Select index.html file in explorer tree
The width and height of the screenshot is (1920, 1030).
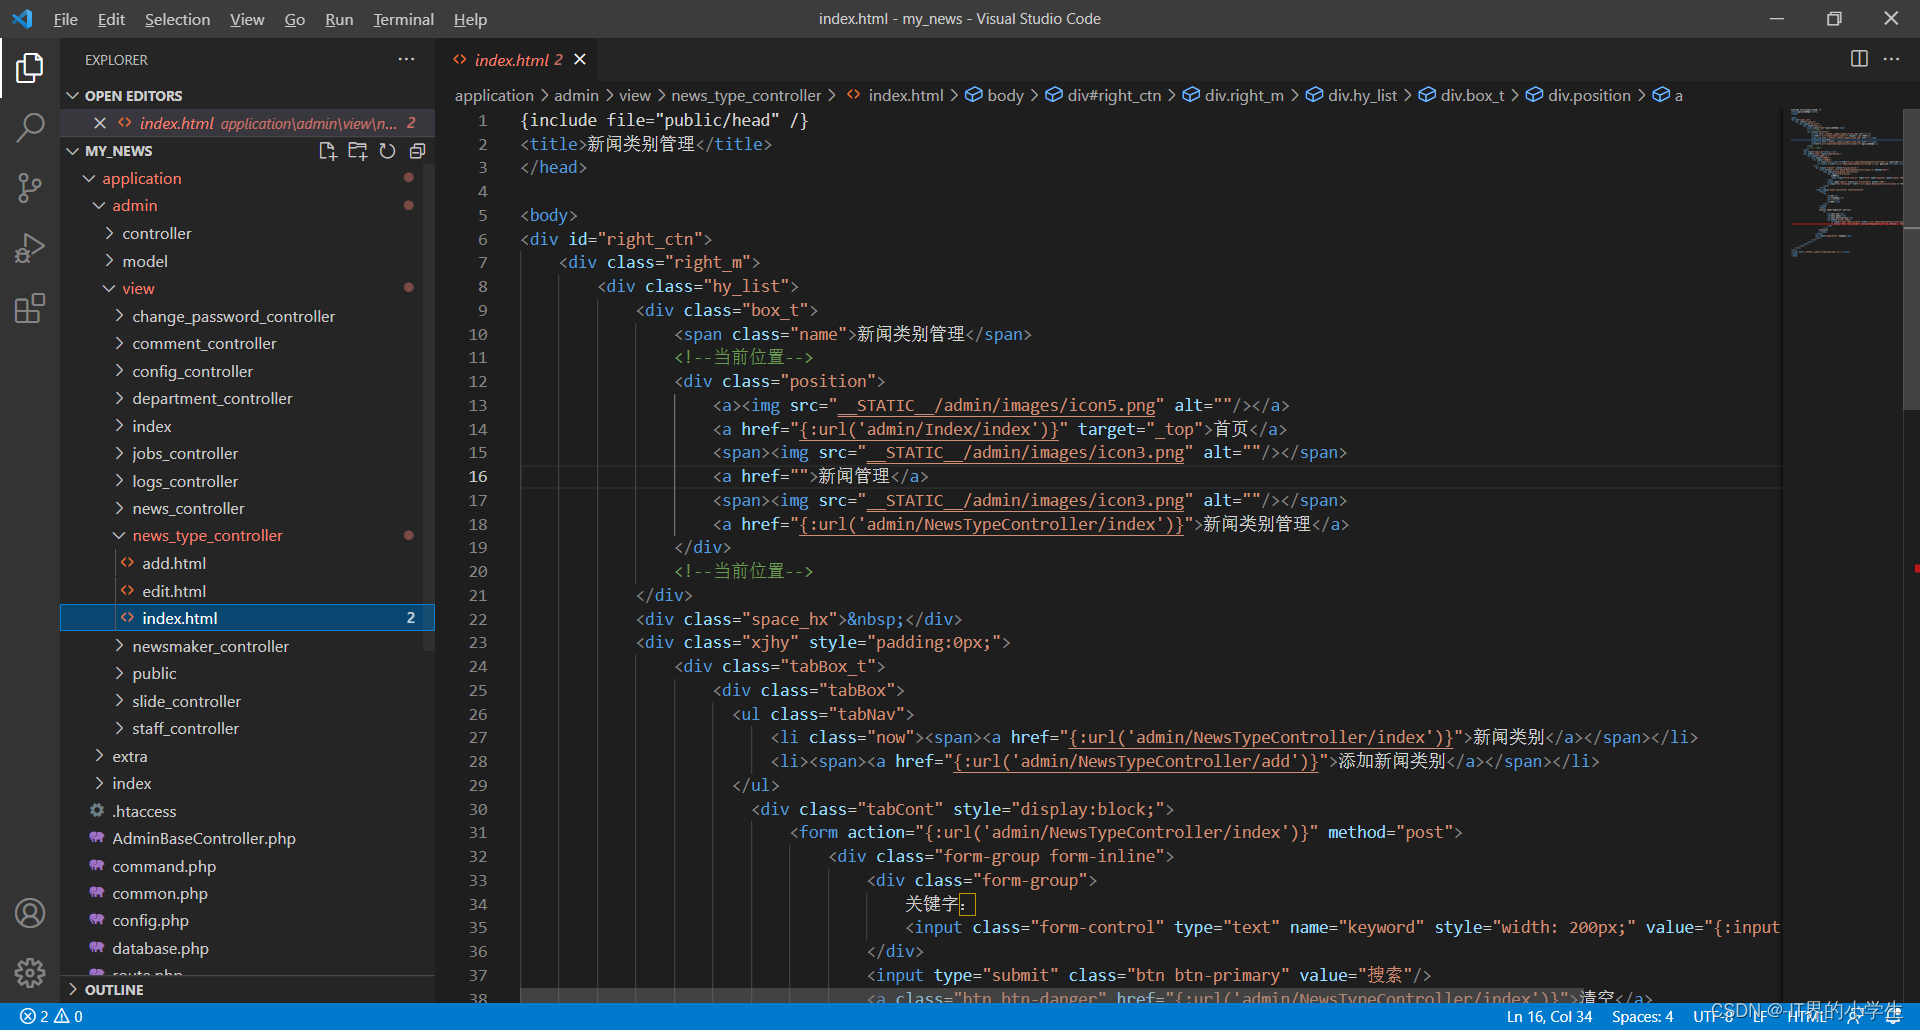point(248,618)
